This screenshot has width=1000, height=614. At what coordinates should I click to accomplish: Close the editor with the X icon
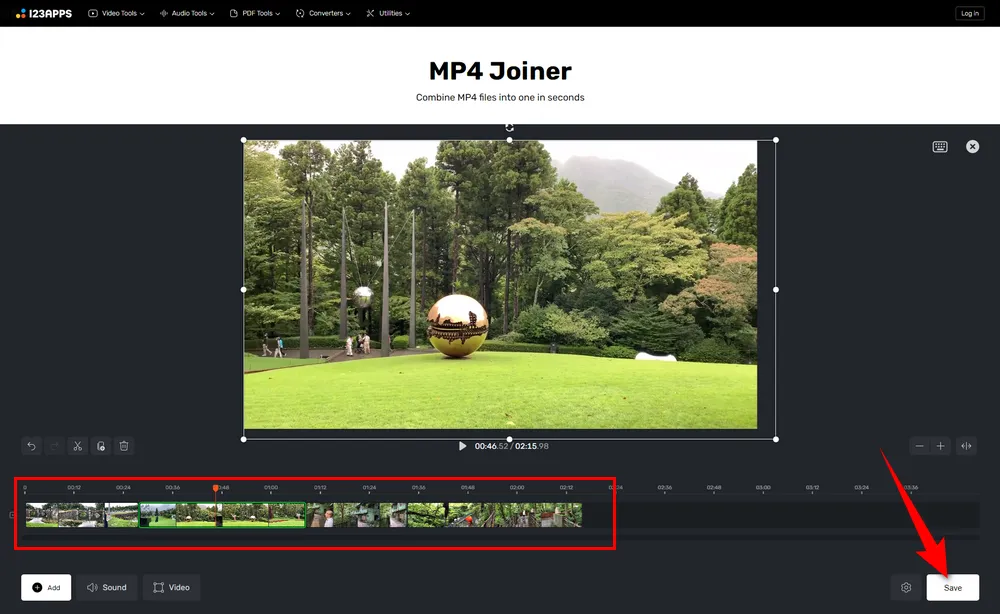pyautogui.click(x=972, y=146)
